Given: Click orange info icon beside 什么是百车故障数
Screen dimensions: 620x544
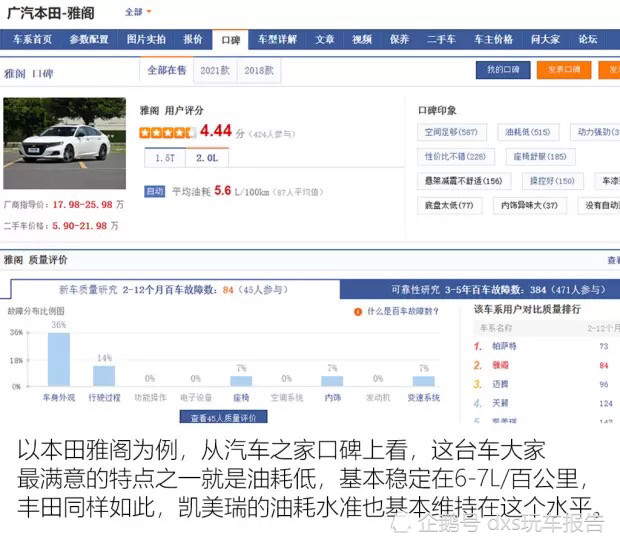Looking at the screenshot, I should (x=358, y=312).
